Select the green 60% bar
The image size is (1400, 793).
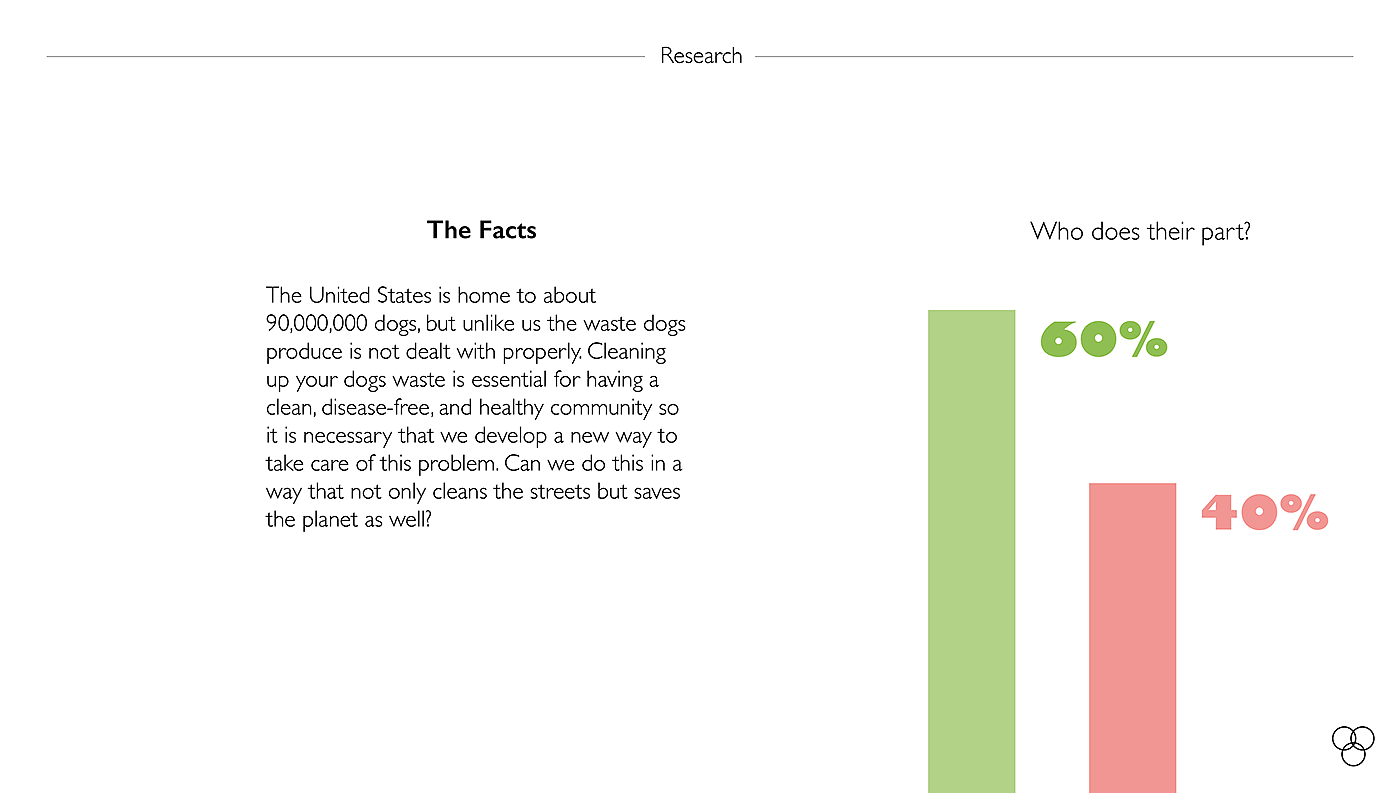point(971,550)
